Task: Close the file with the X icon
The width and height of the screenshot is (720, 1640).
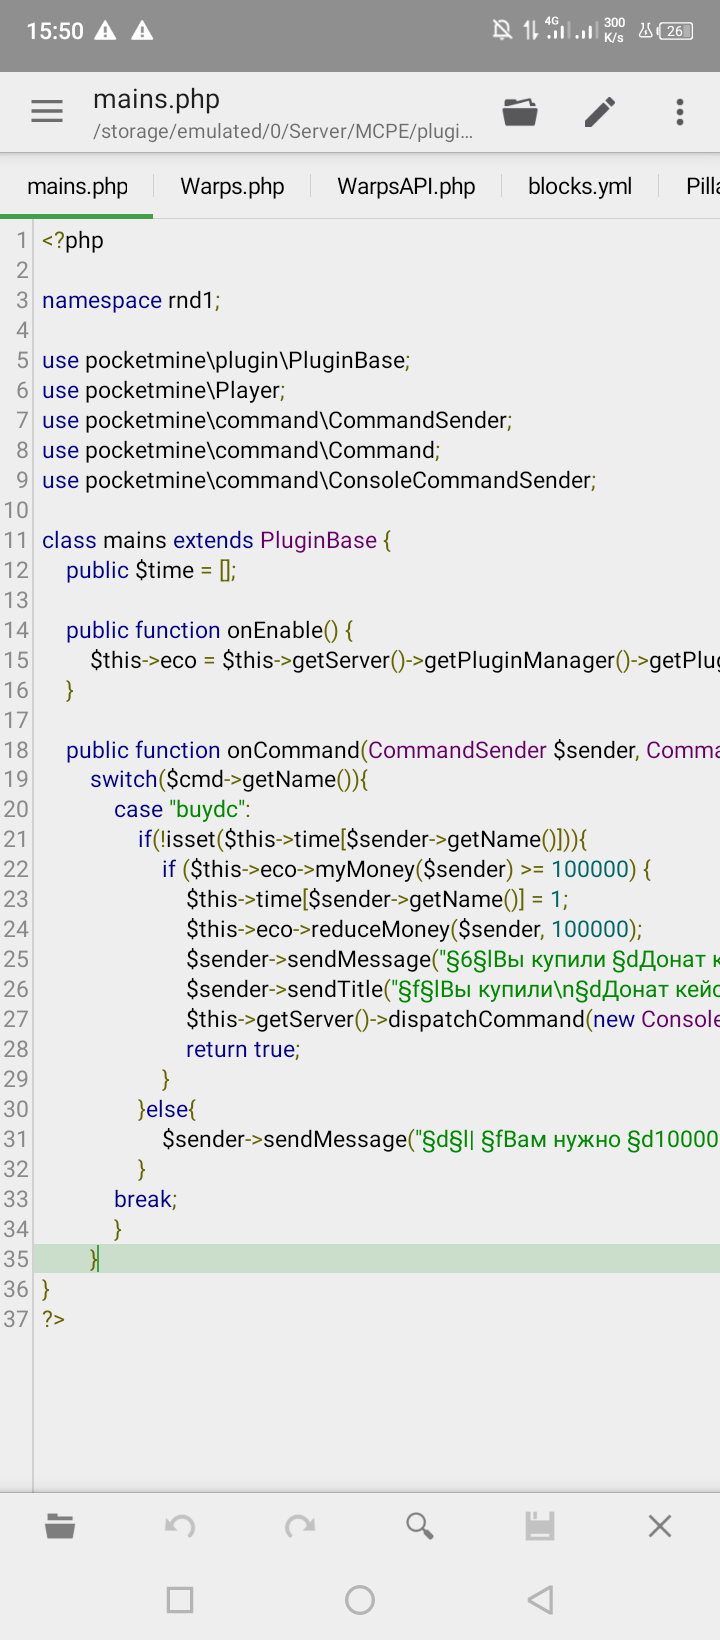Action: coord(660,1526)
